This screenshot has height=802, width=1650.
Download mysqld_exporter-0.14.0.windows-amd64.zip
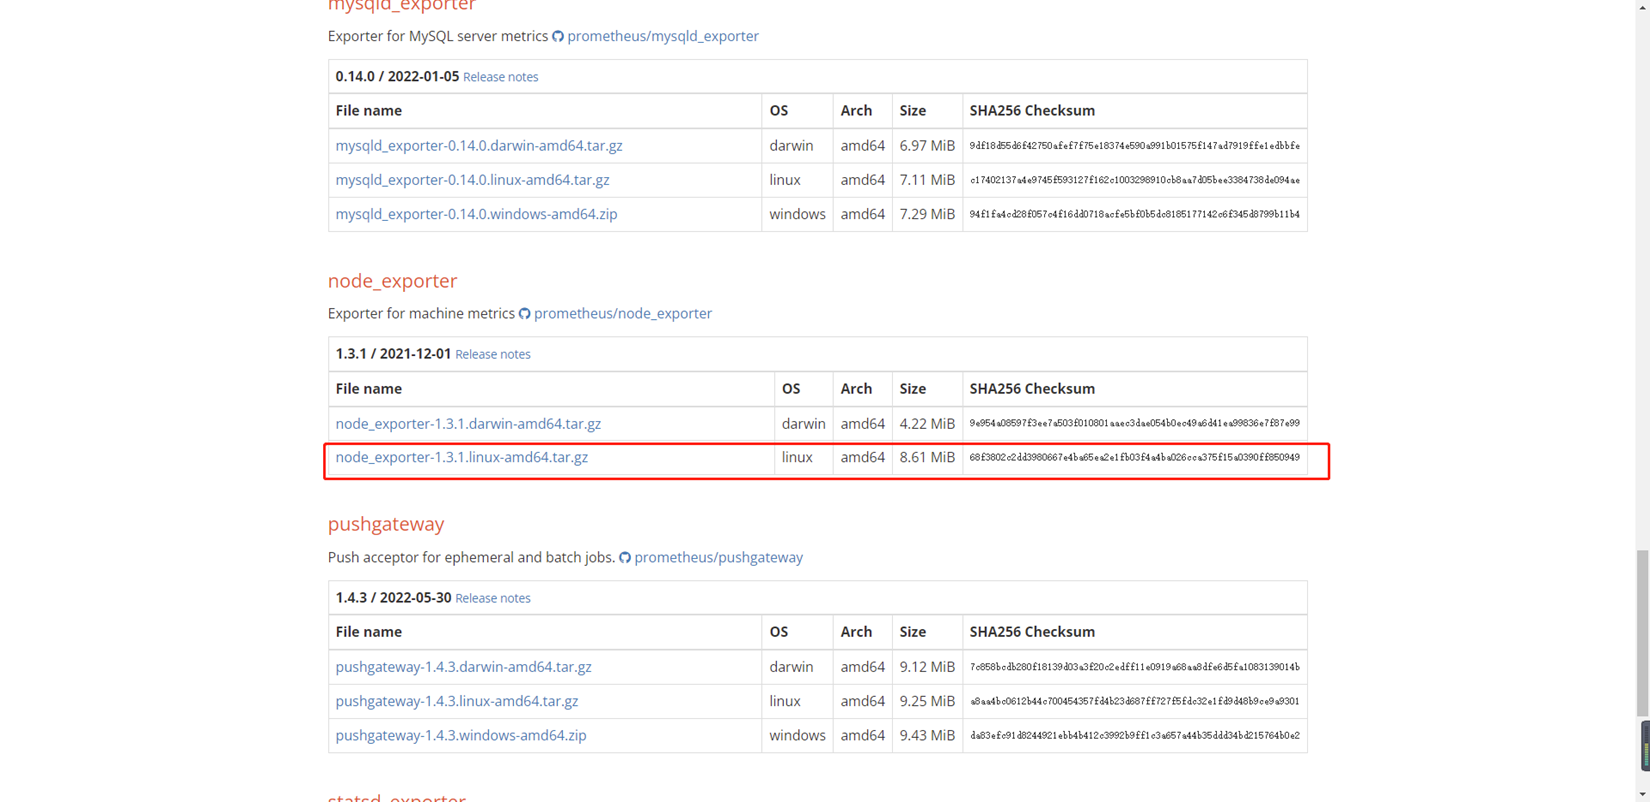click(x=476, y=214)
